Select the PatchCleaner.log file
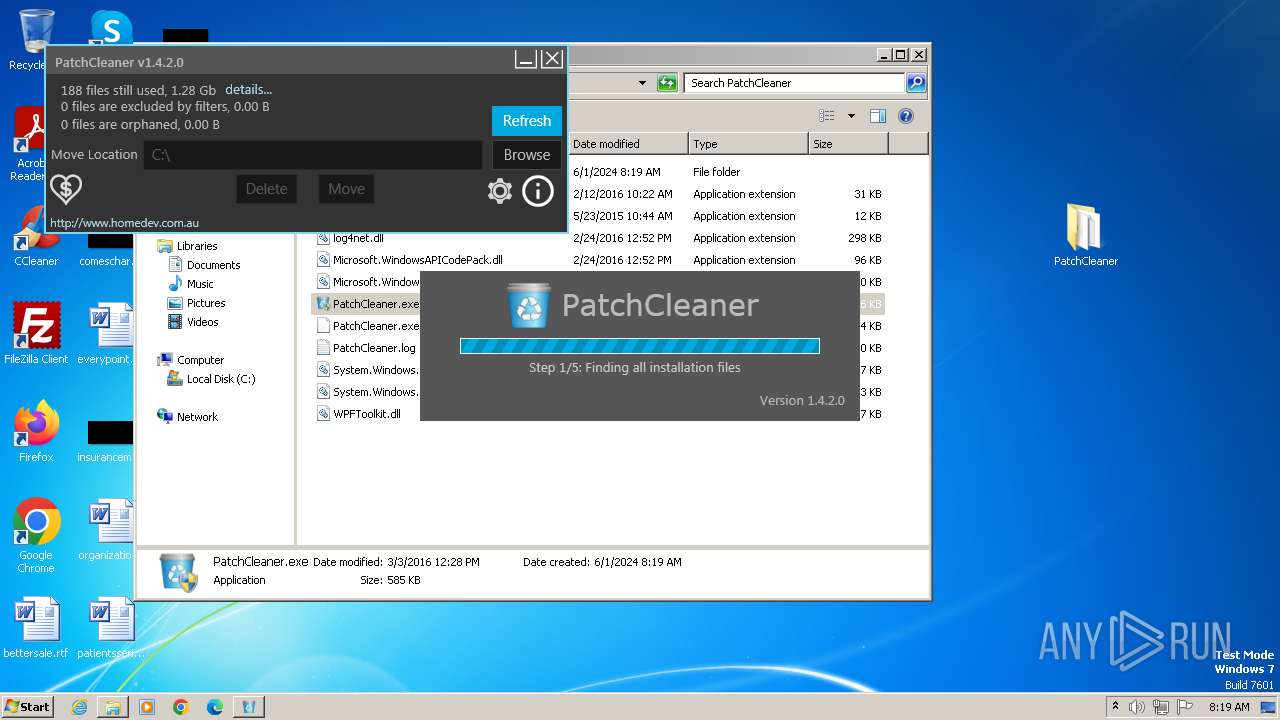 click(367, 348)
